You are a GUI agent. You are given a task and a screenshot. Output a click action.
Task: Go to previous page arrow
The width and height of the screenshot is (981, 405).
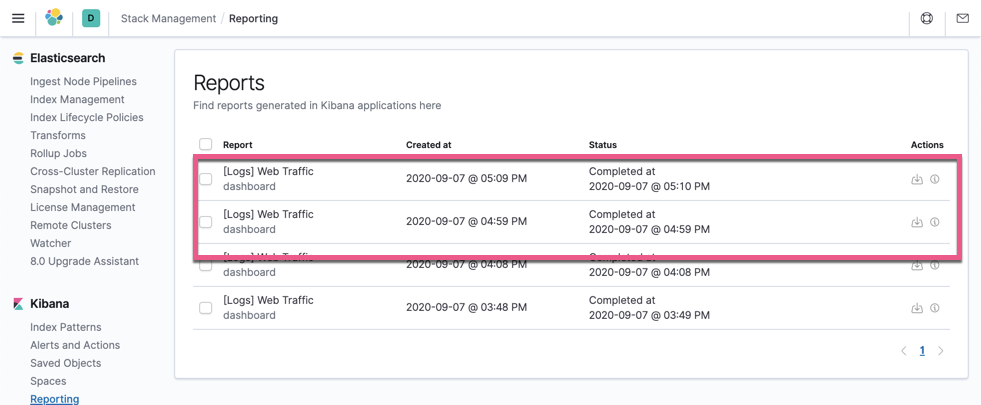[x=903, y=351]
